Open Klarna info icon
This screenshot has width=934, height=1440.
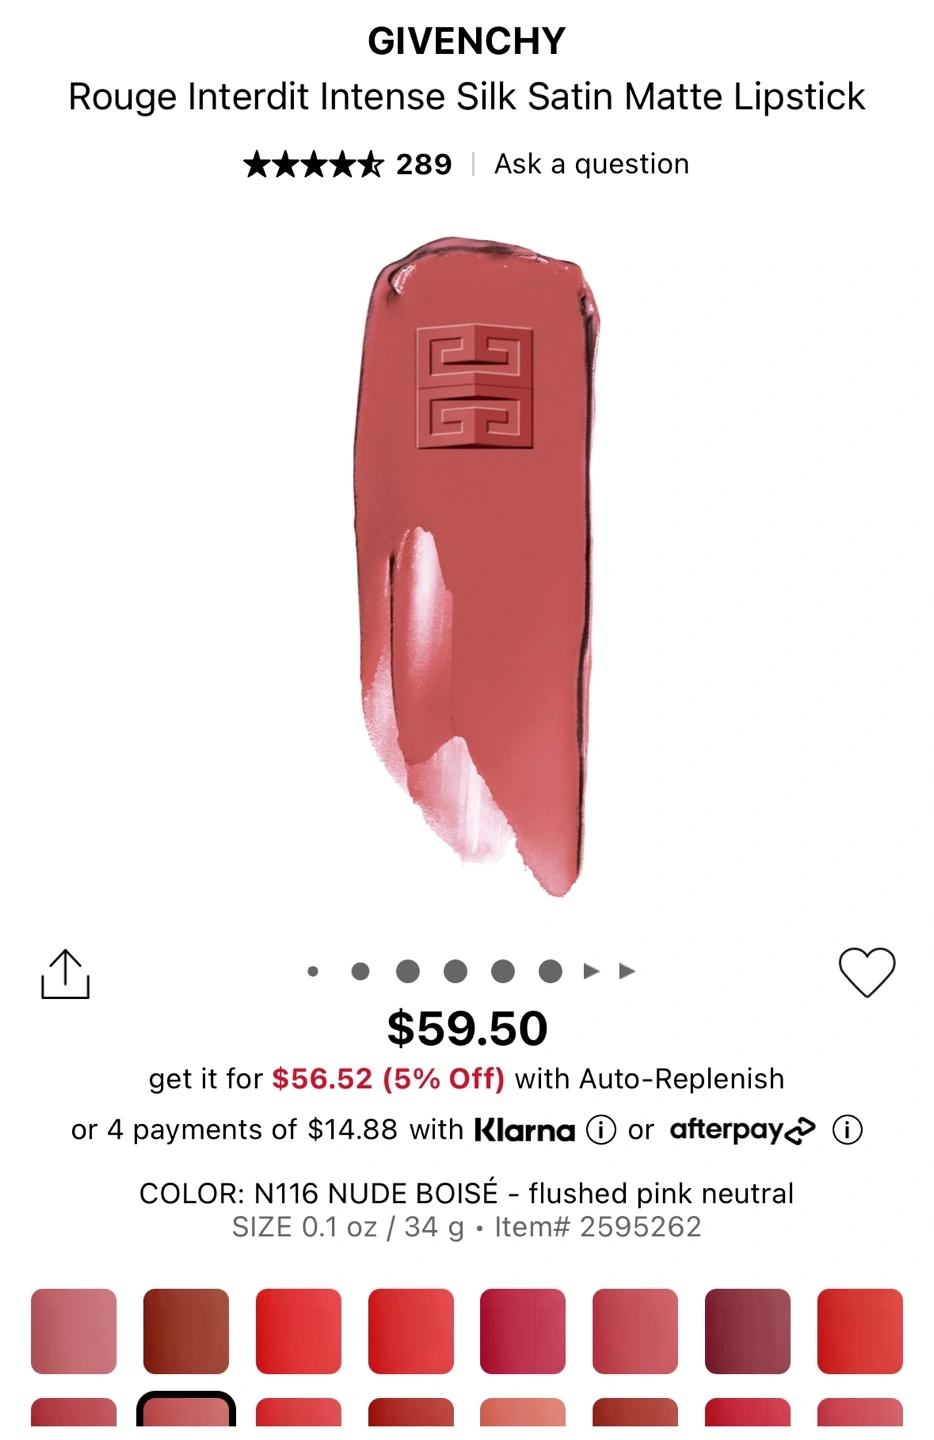600,1130
